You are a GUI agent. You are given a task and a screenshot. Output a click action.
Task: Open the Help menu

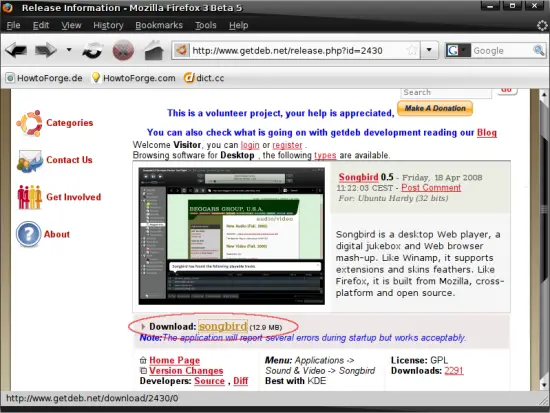(x=239, y=25)
